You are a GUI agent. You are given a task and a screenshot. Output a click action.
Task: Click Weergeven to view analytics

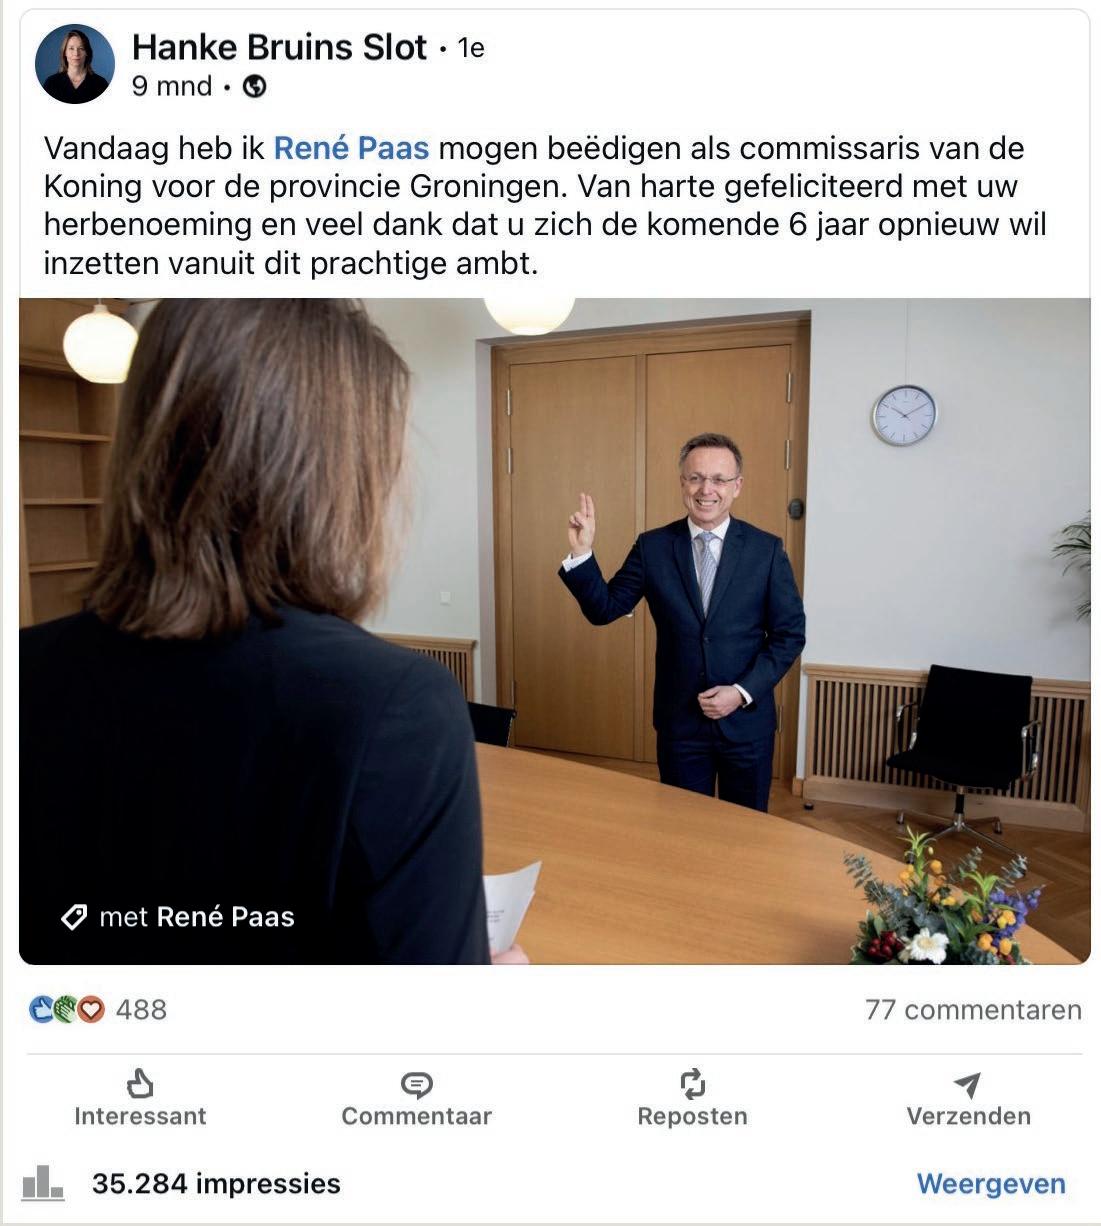(991, 1184)
